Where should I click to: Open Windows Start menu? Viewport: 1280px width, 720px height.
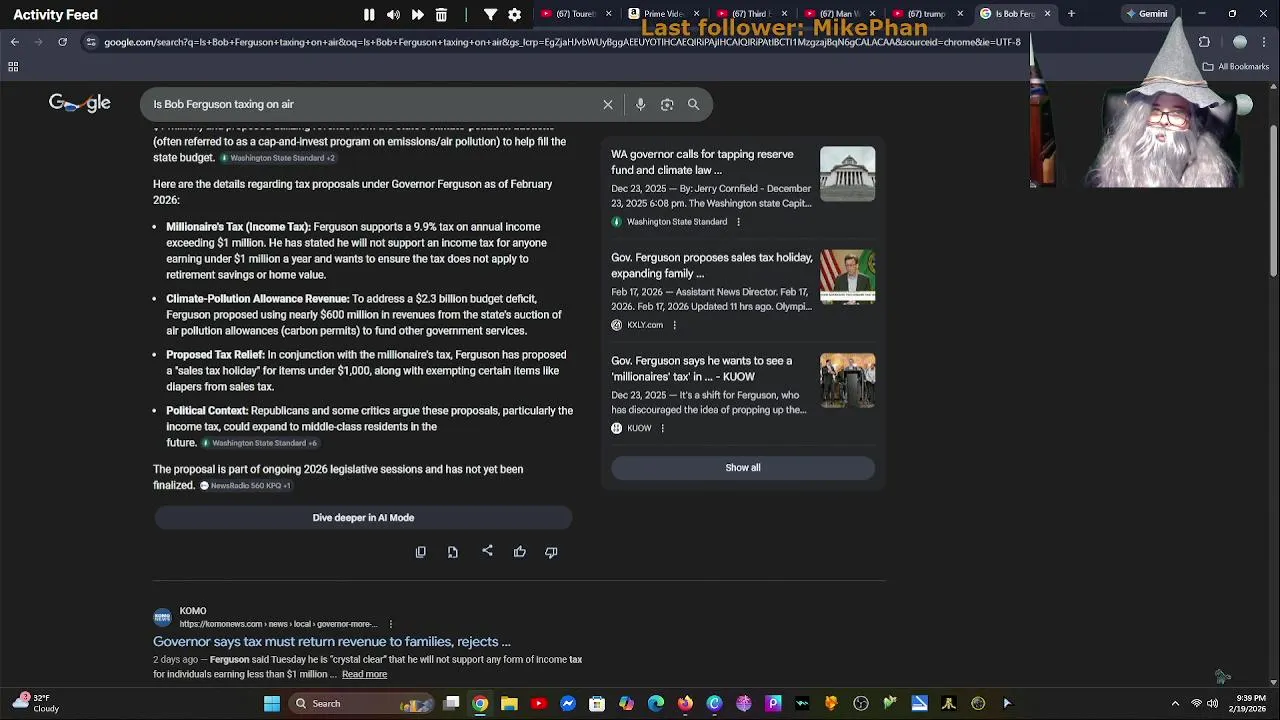(x=271, y=704)
